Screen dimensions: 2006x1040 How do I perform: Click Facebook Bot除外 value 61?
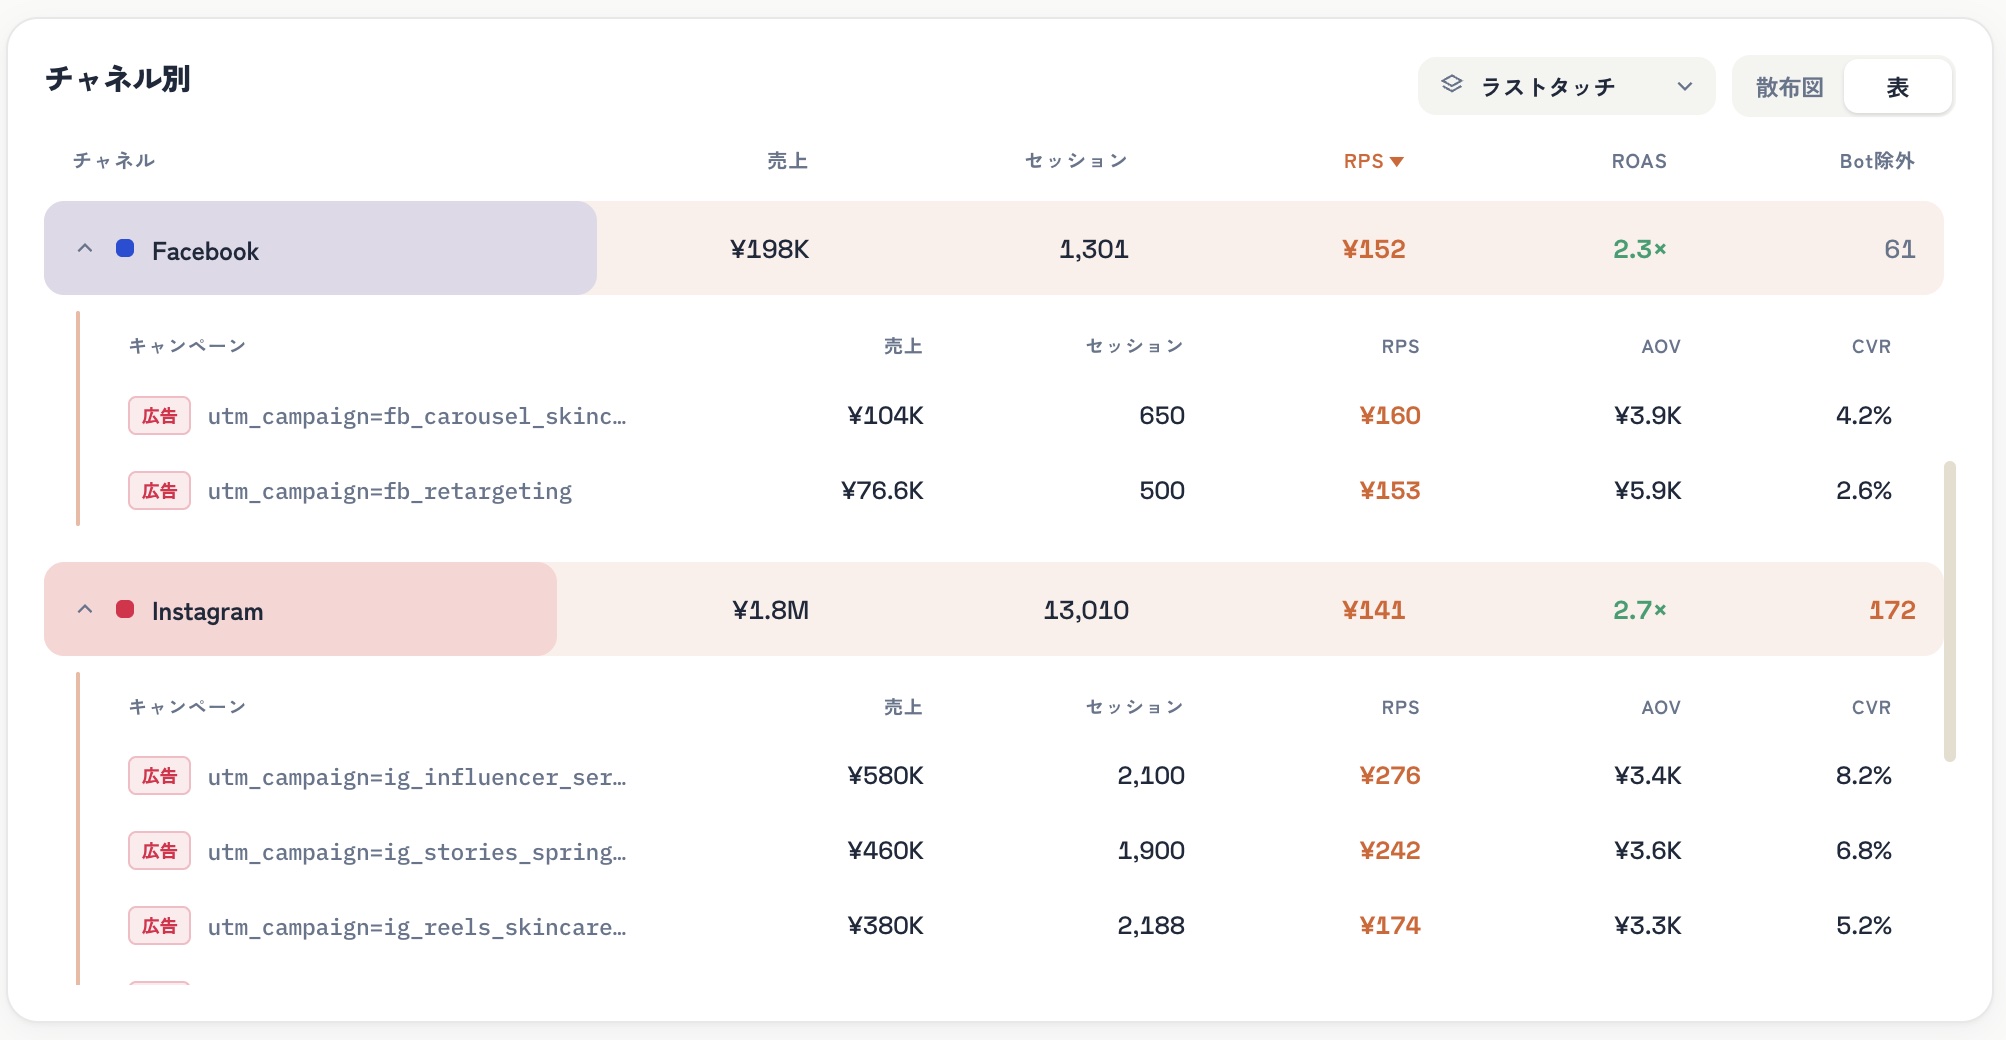[1899, 249]
